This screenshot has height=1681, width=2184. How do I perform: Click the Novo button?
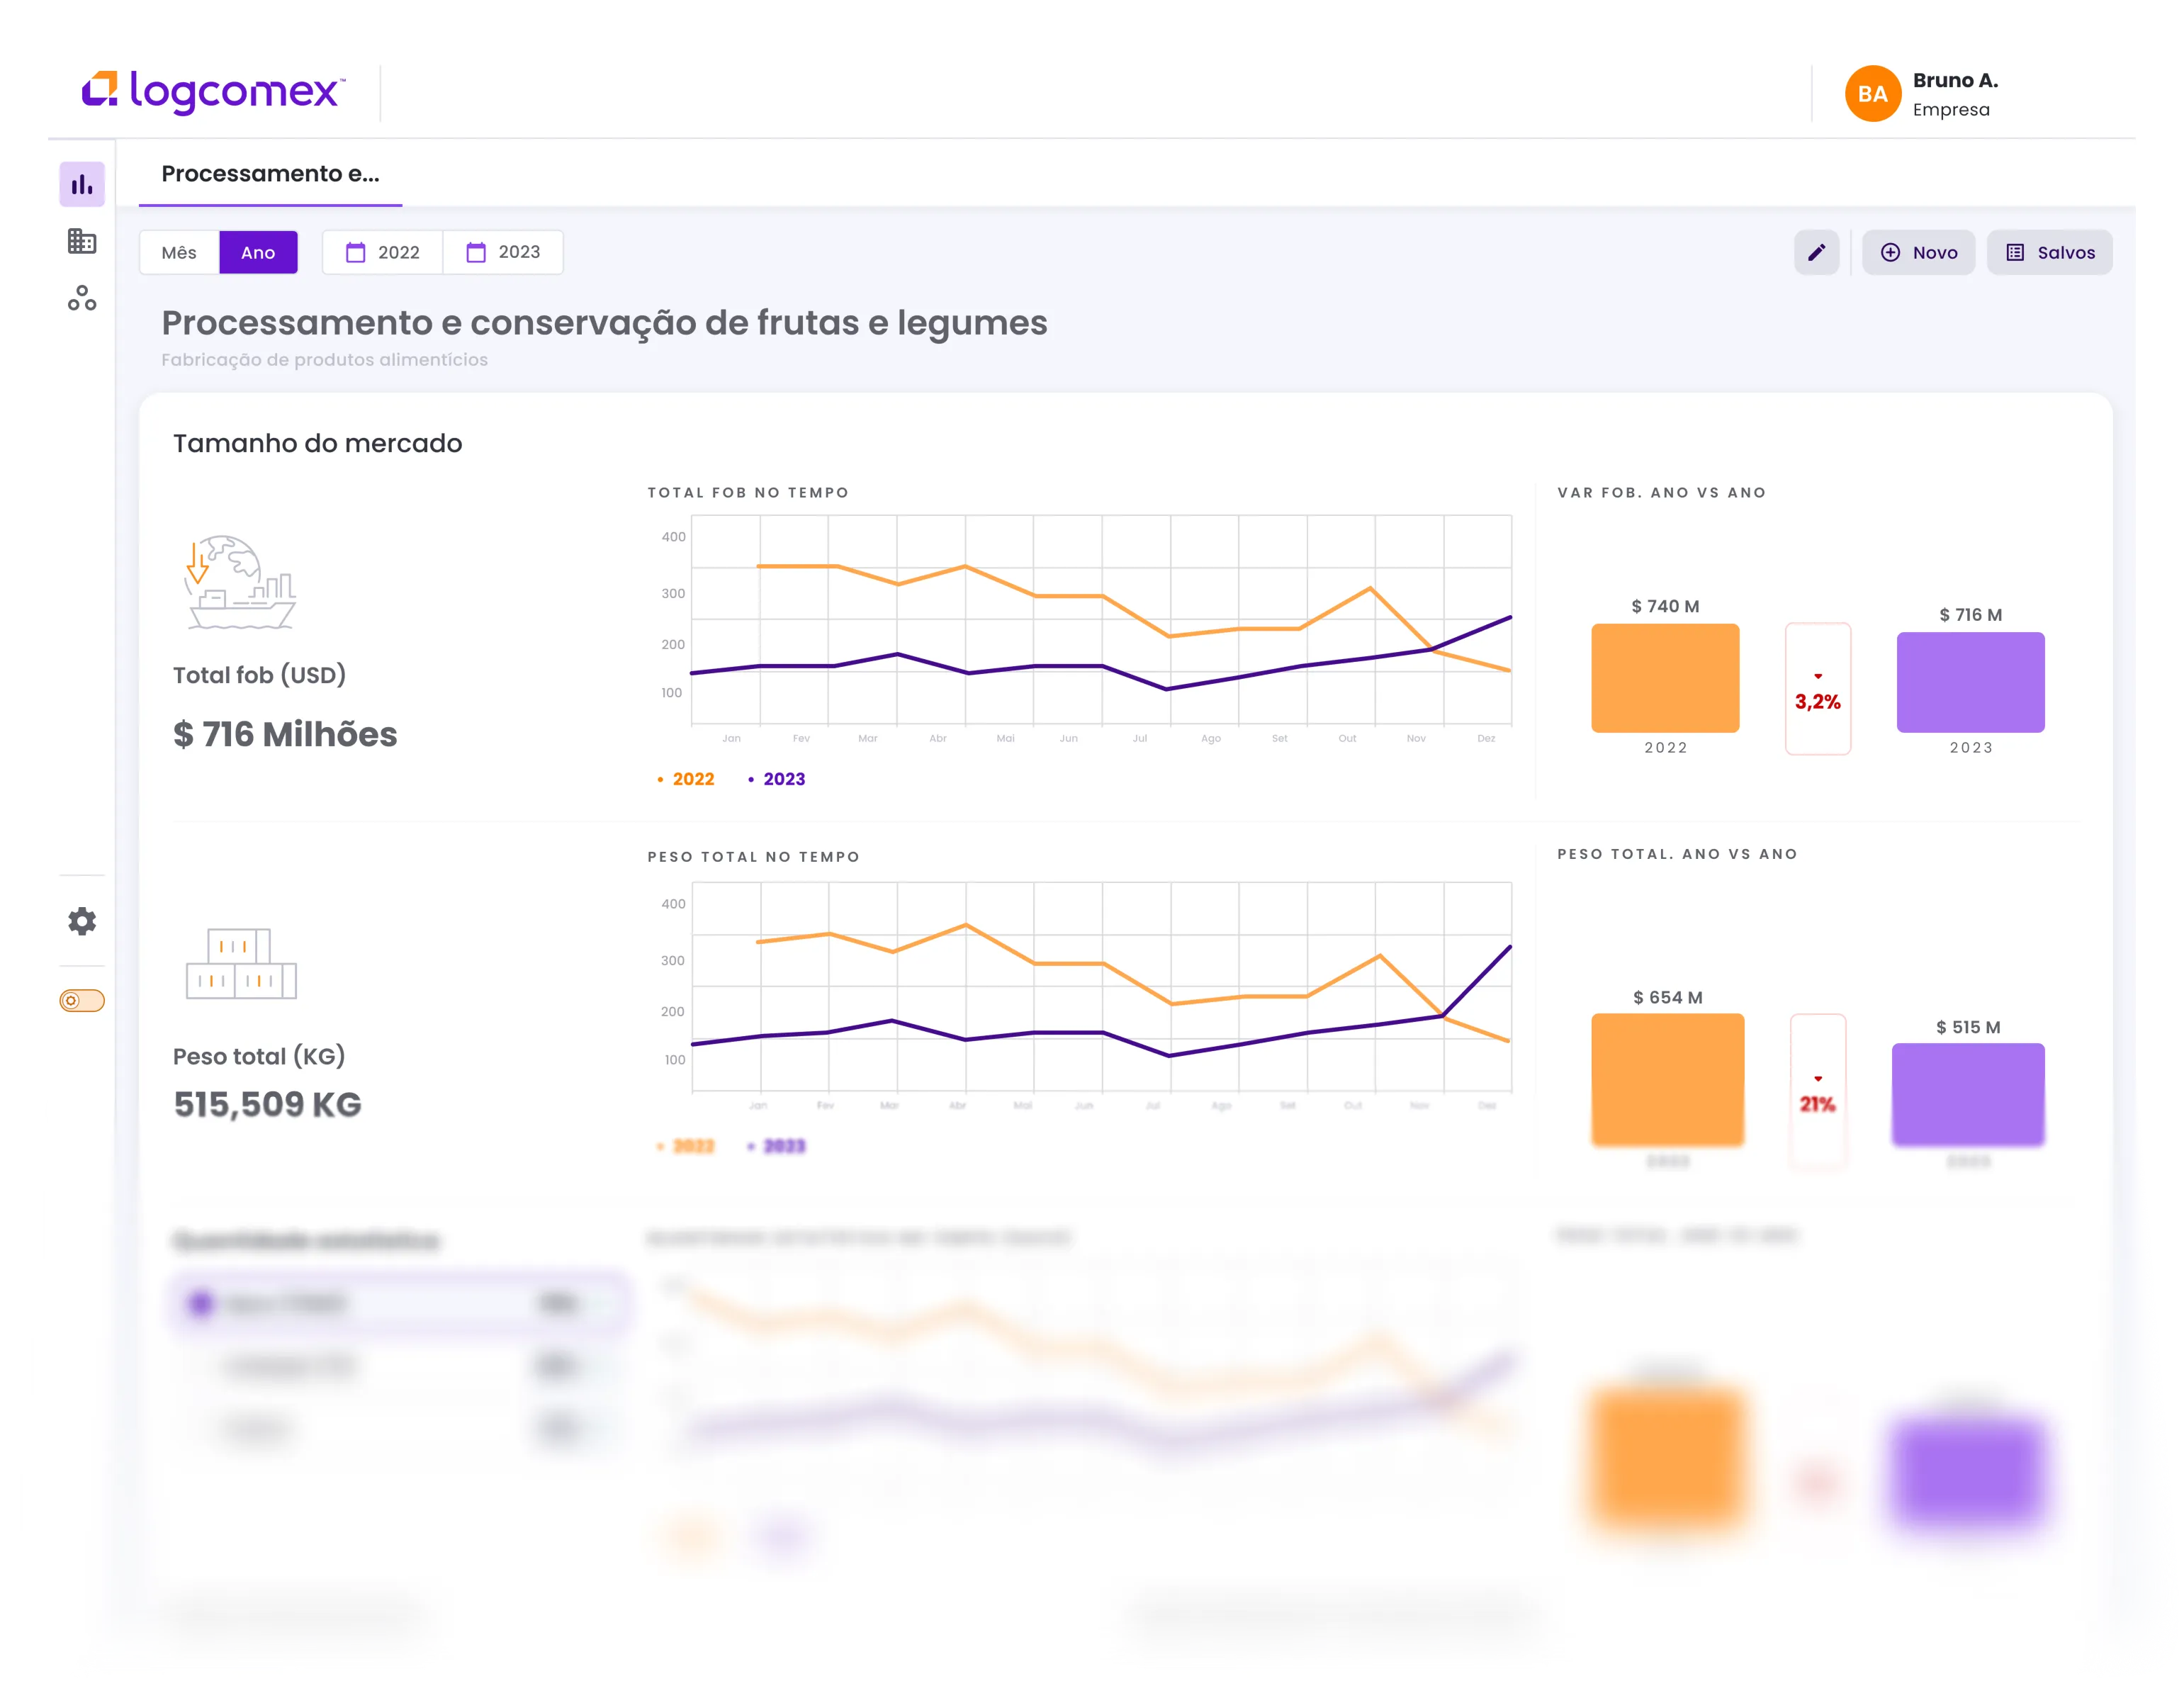tap(1918, 252)
